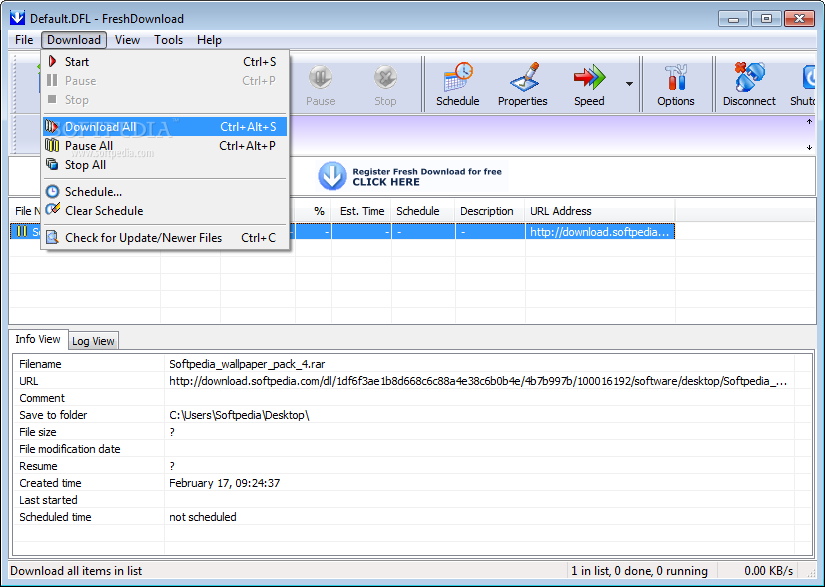This screenshot has width=825, height=587.
Task: Open the Properties toolbar icon
Action: 522,84
